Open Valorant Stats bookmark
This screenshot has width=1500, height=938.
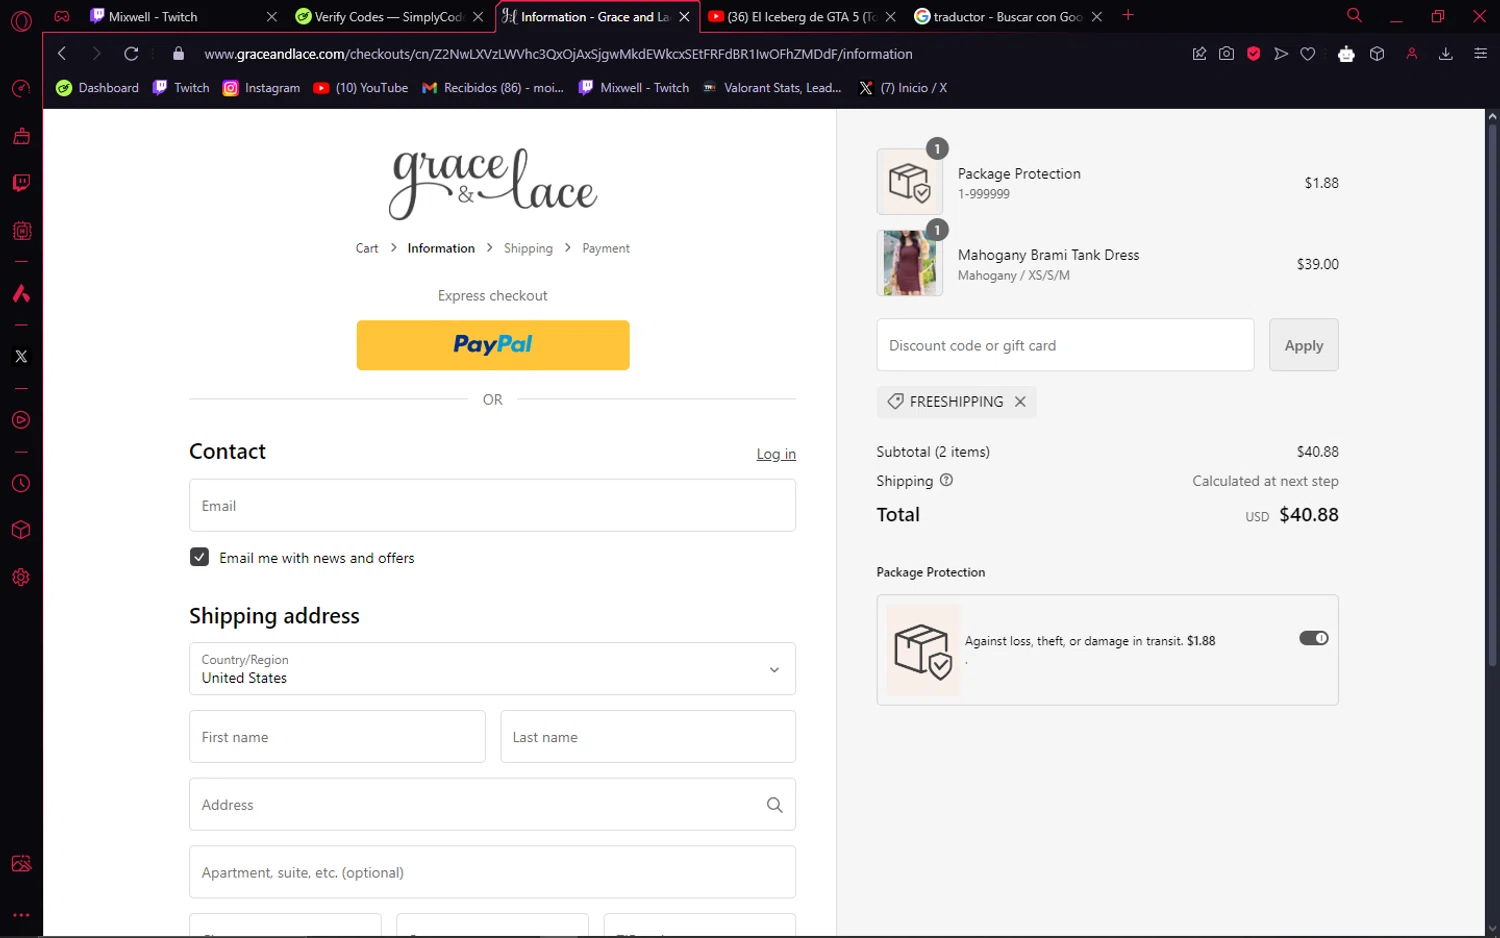coord(772,88)
